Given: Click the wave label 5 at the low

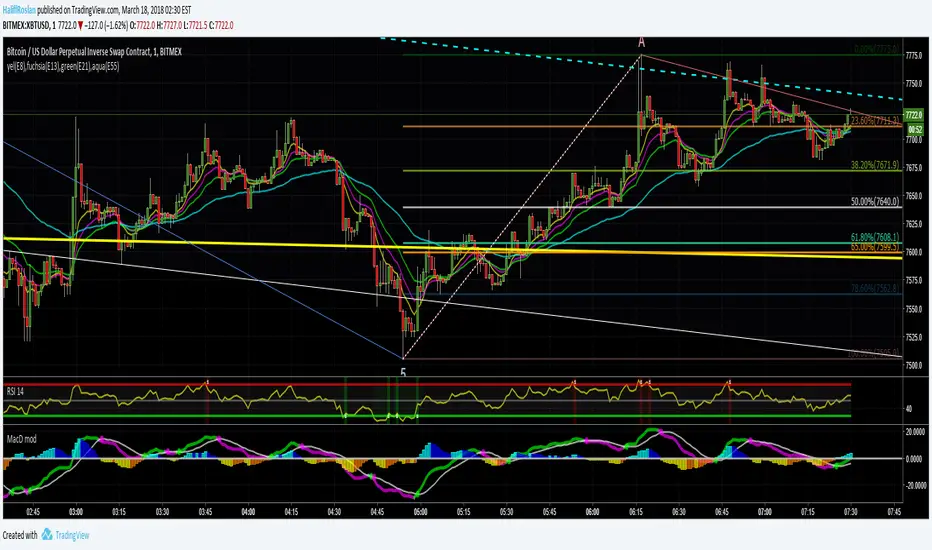Looking at the screenshot, I should tap(403, 373).
